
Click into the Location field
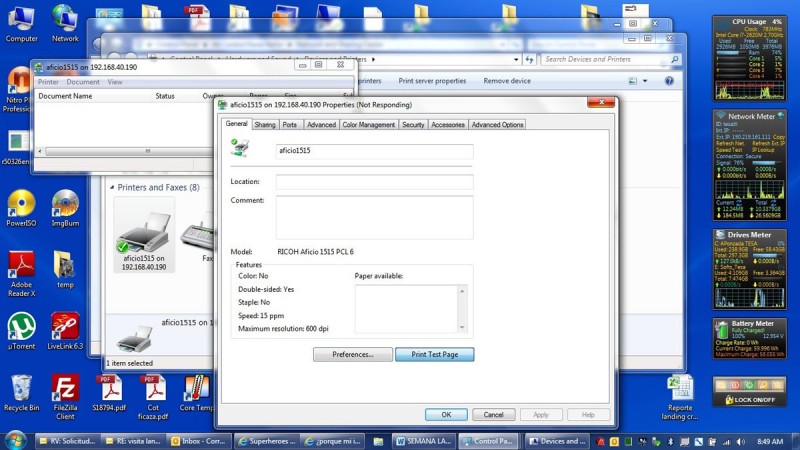[374, 182]
